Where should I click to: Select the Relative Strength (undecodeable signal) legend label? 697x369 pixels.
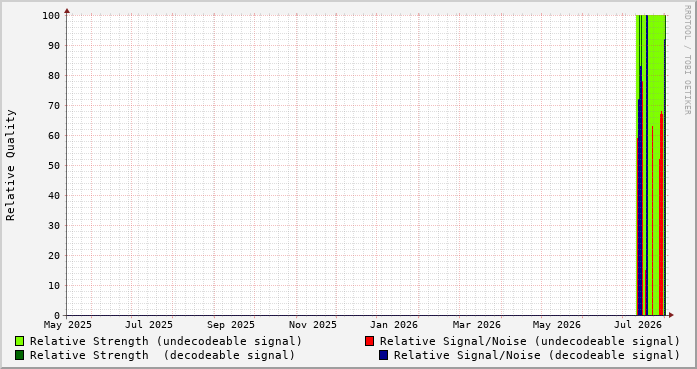166,341
